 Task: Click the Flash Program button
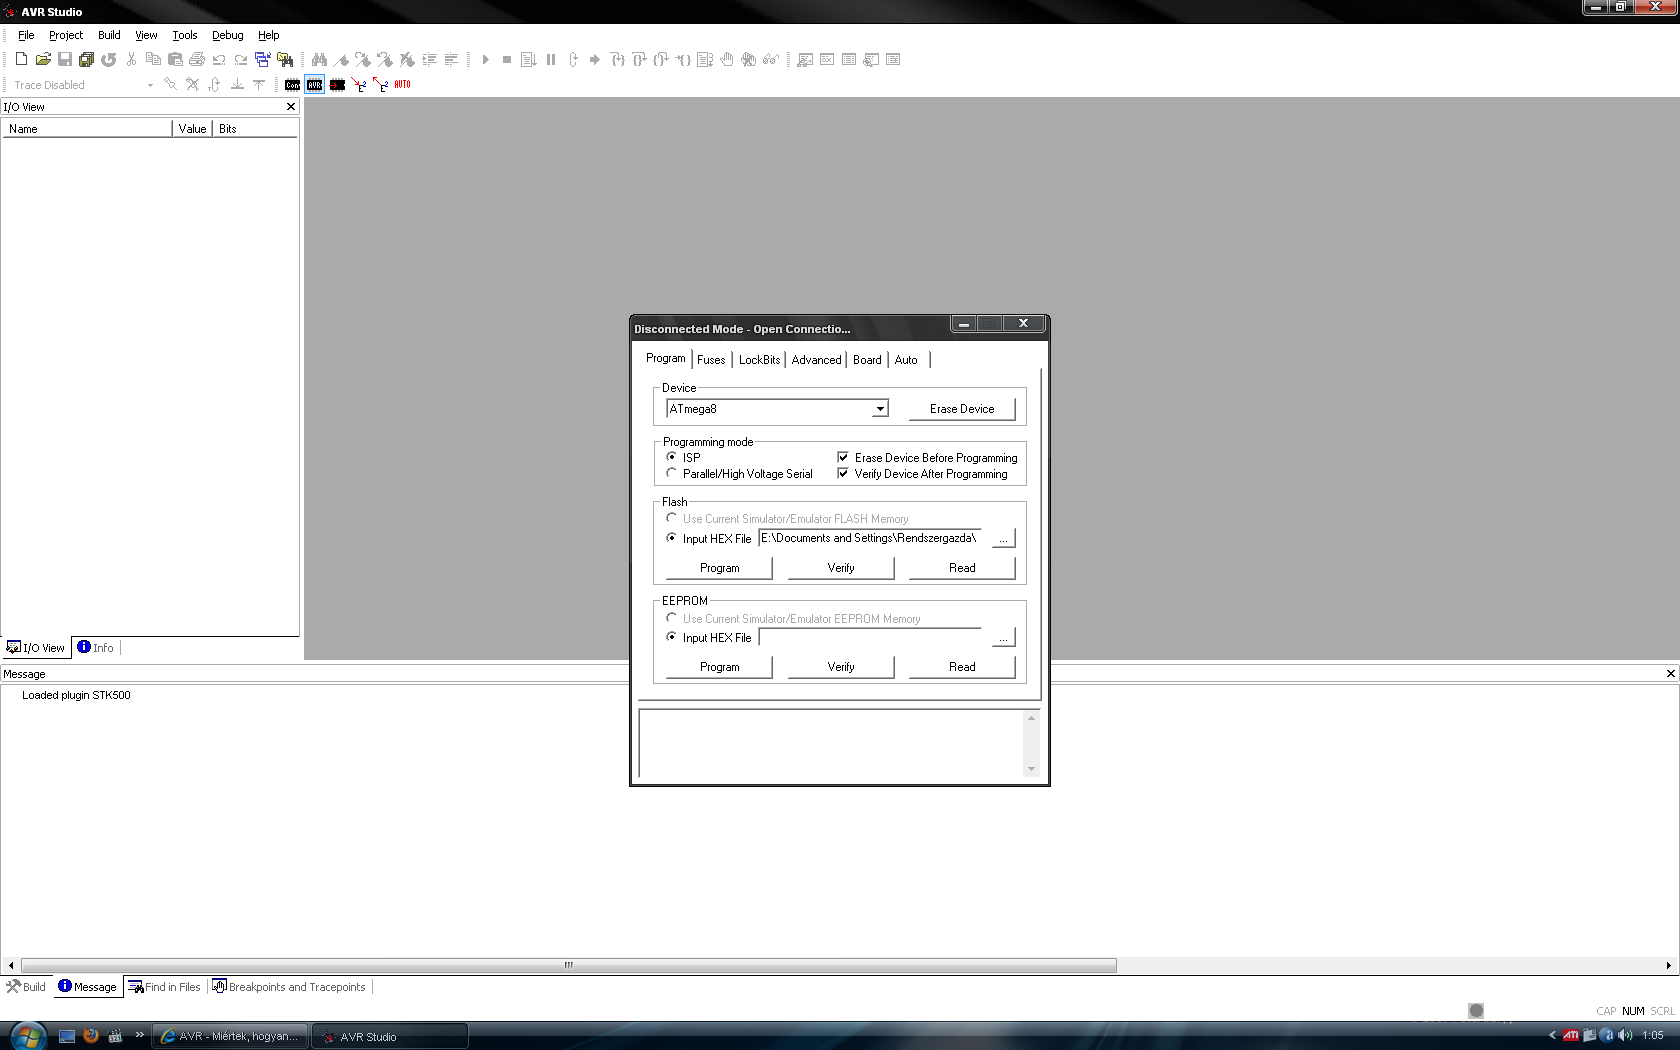coord(720,568)
